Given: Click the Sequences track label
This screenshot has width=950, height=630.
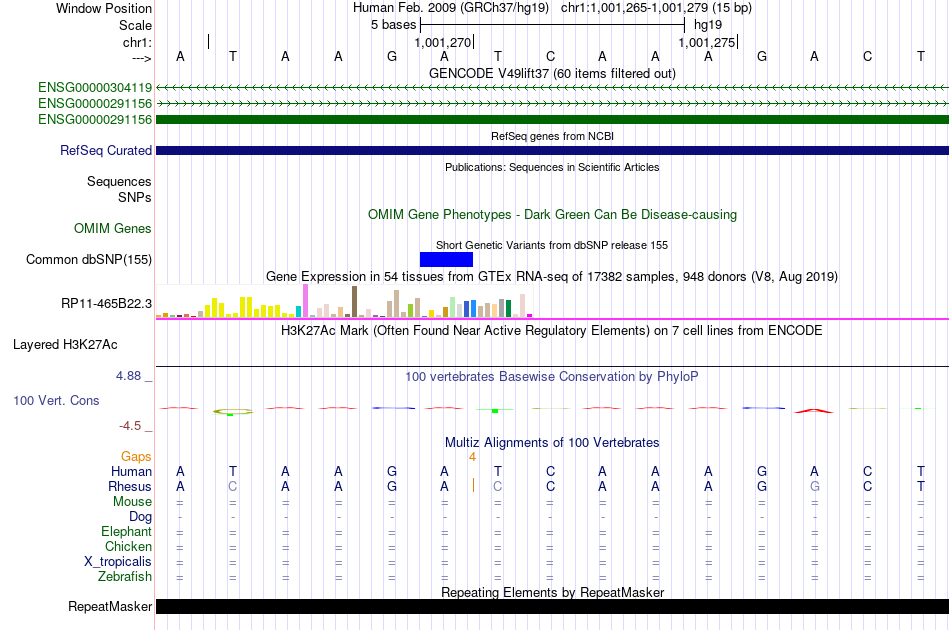Looking at the screenshot, I should coord(119,181).
